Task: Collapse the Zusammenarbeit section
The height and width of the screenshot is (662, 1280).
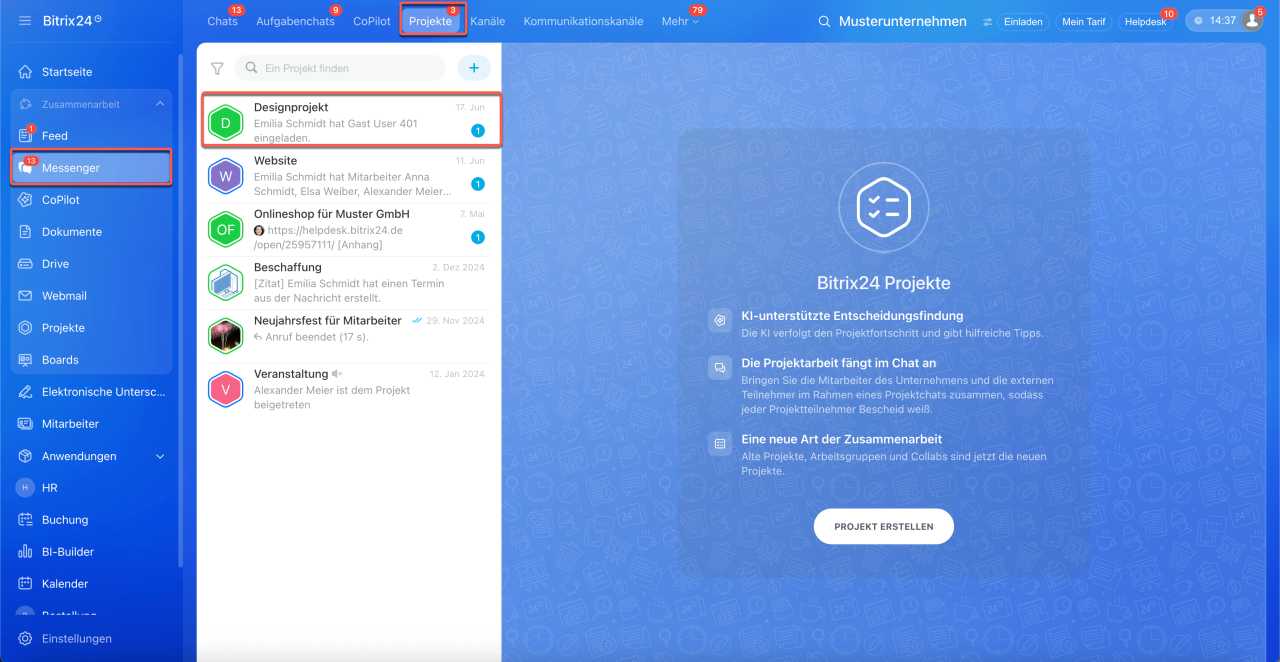Action: click(x=160, y=104)
